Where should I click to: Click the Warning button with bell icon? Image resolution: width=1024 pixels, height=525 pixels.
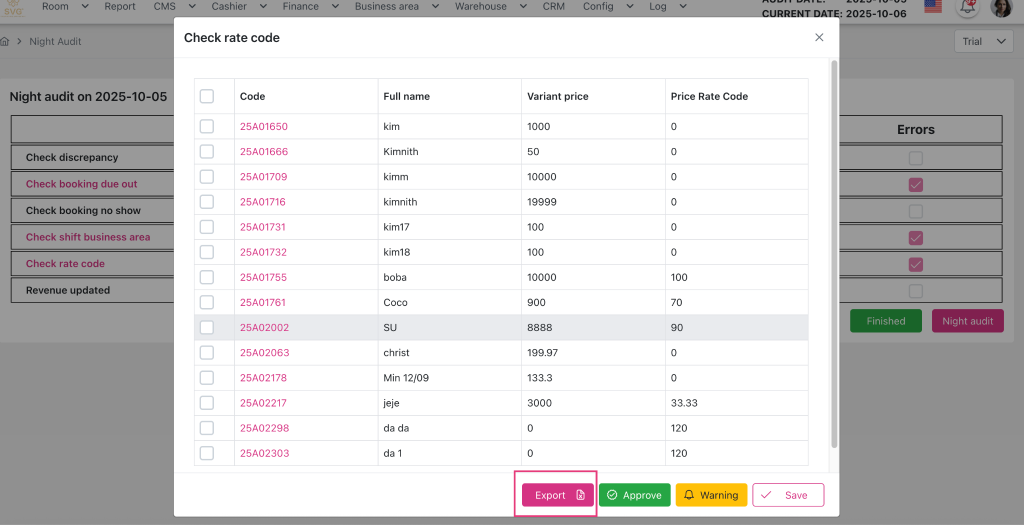[710, 495]
